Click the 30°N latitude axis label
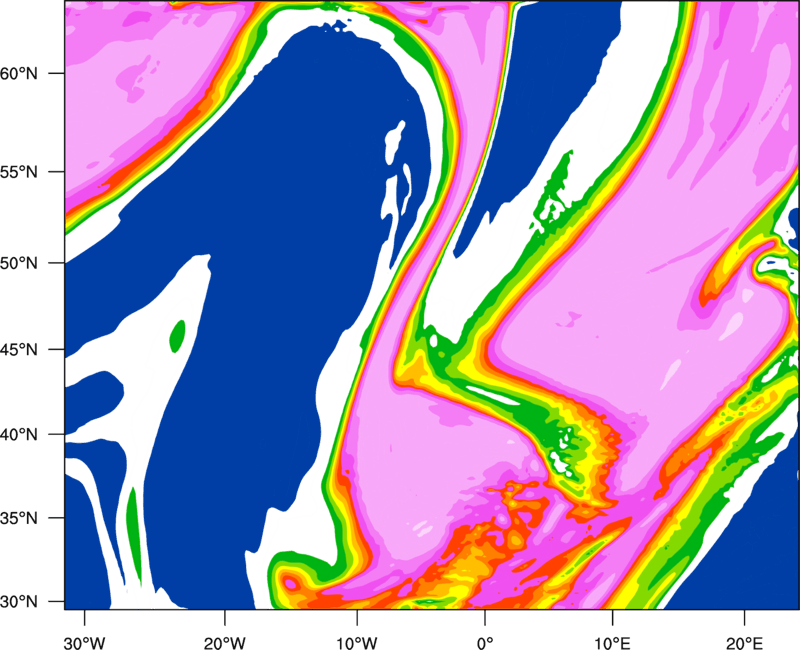 [x=19, y=602]
